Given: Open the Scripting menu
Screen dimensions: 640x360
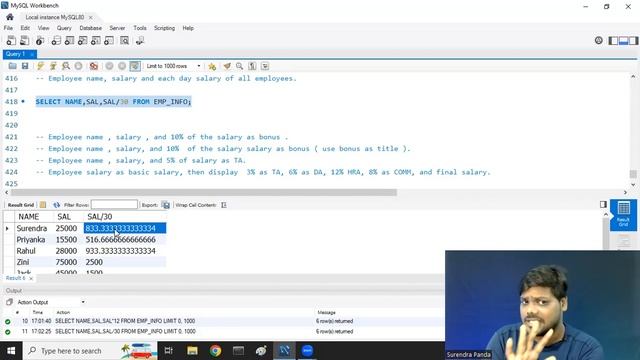Looking at the screenshot, I should pos(164,28).
